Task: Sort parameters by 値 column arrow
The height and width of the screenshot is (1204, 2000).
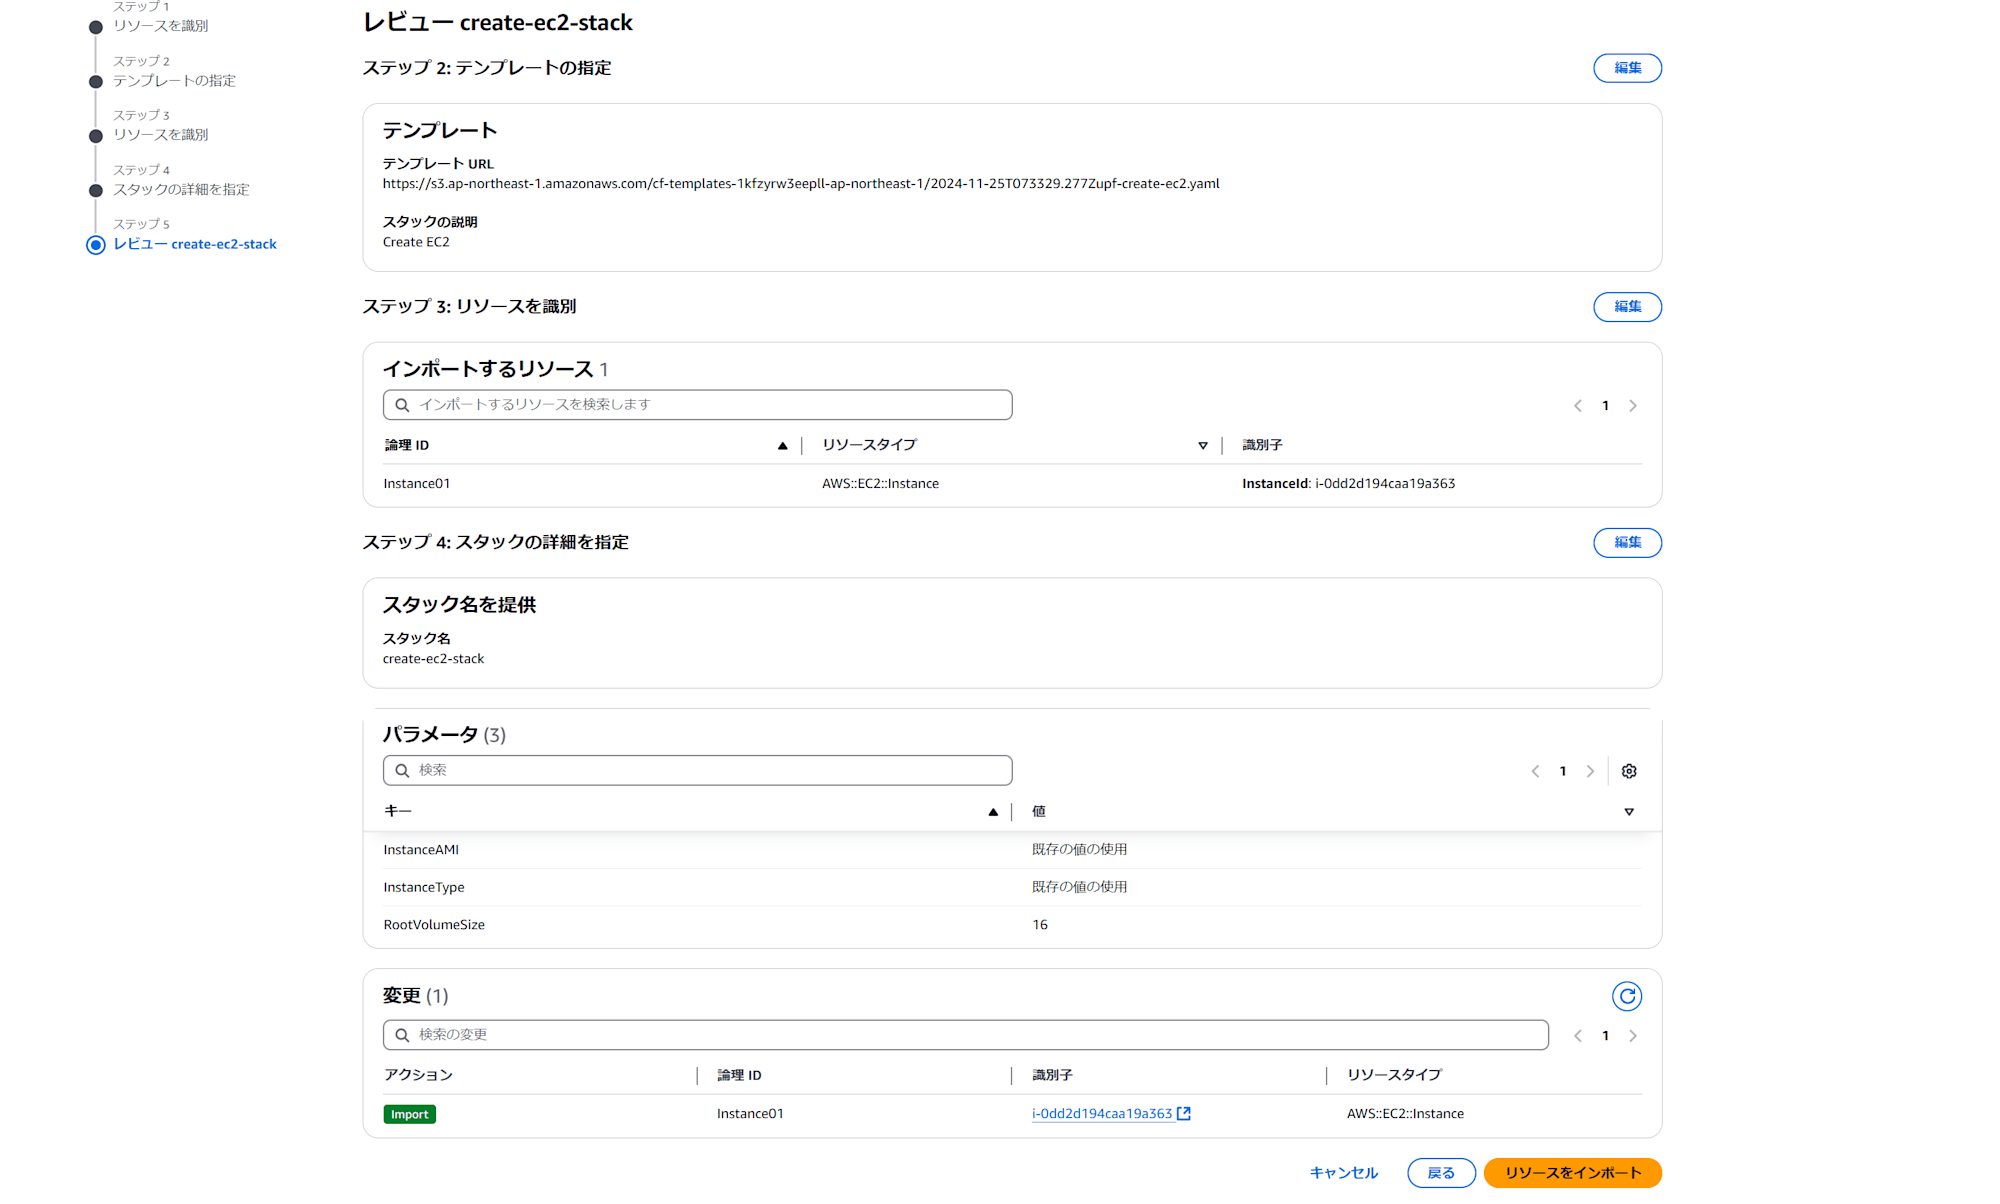Action: (1629, 812)
